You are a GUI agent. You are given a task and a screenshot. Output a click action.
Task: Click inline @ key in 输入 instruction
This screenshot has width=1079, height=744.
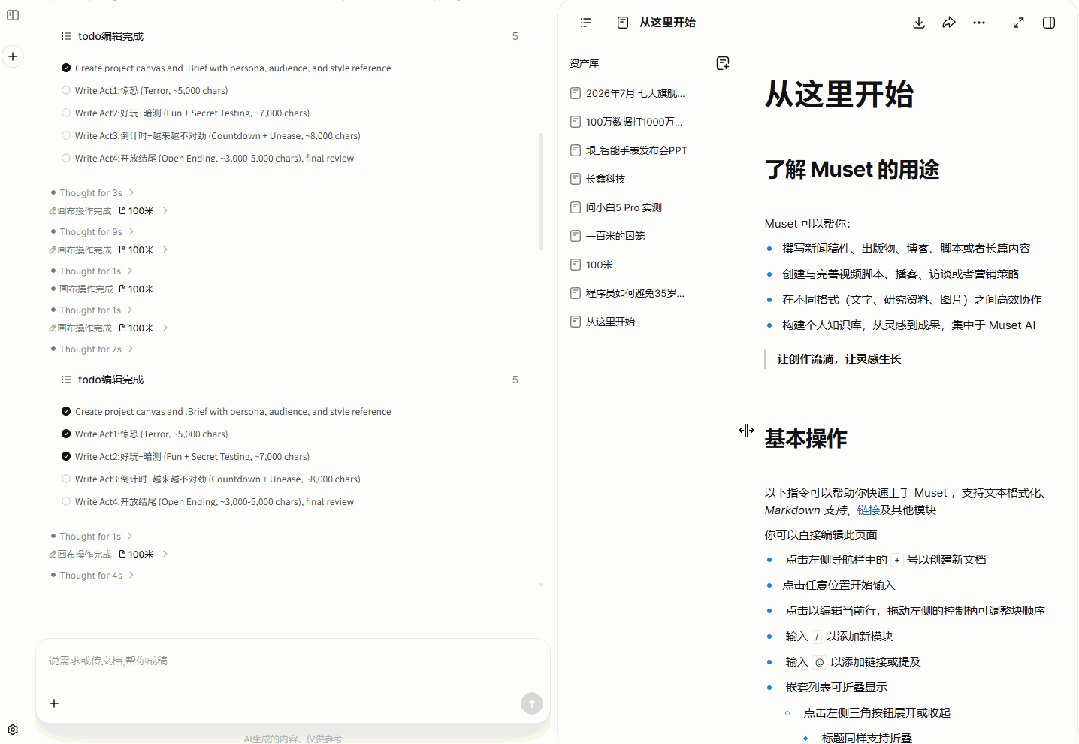point(819,662)
